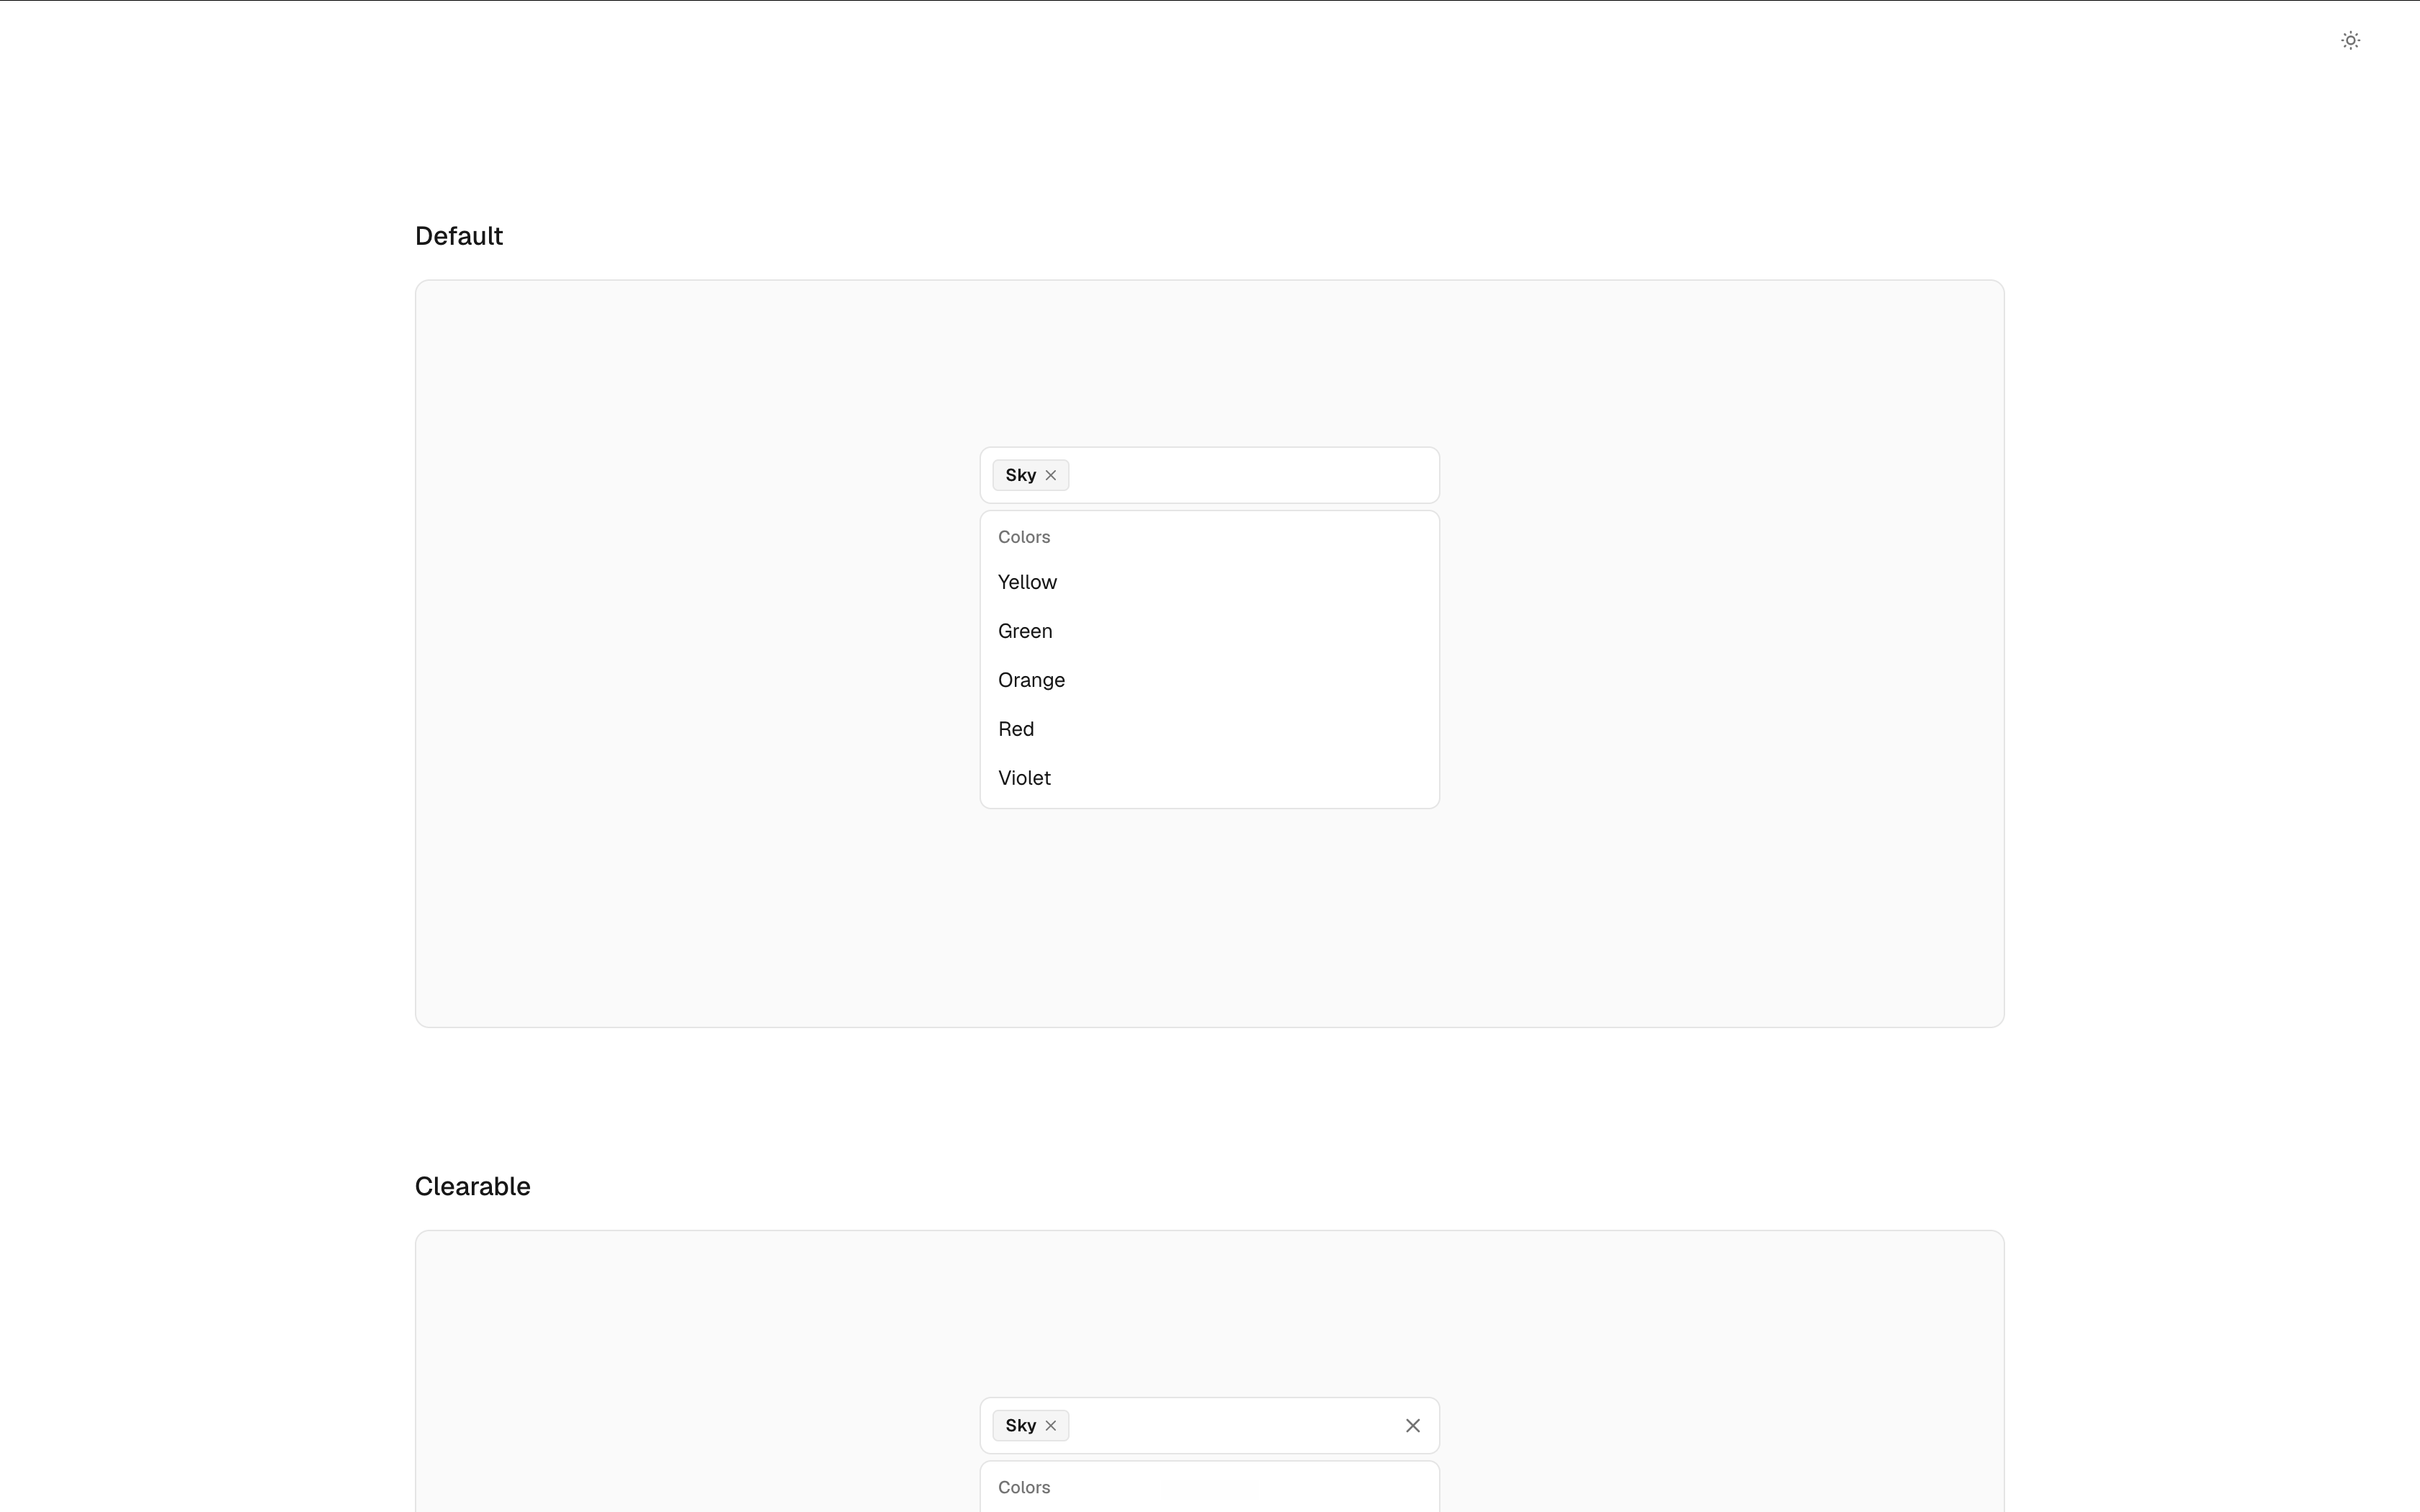Screen dimensions: 2420x1512
Task: Pick the Red color option
Action: click(1209, 729)
